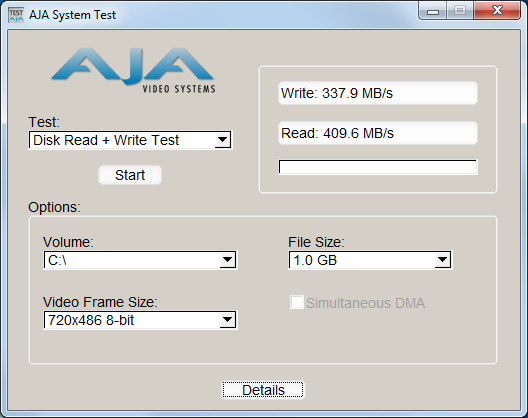Screen dimensions: 528x418
Task: Open the Video Frame Size dropdown
Action: (140, 320)
